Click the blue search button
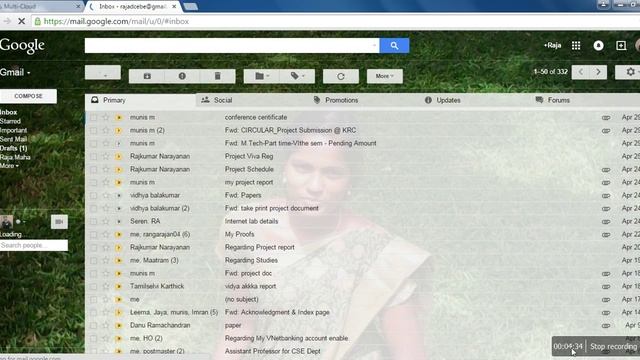This screenshot has height=360, width=640. tap(394, 46)
